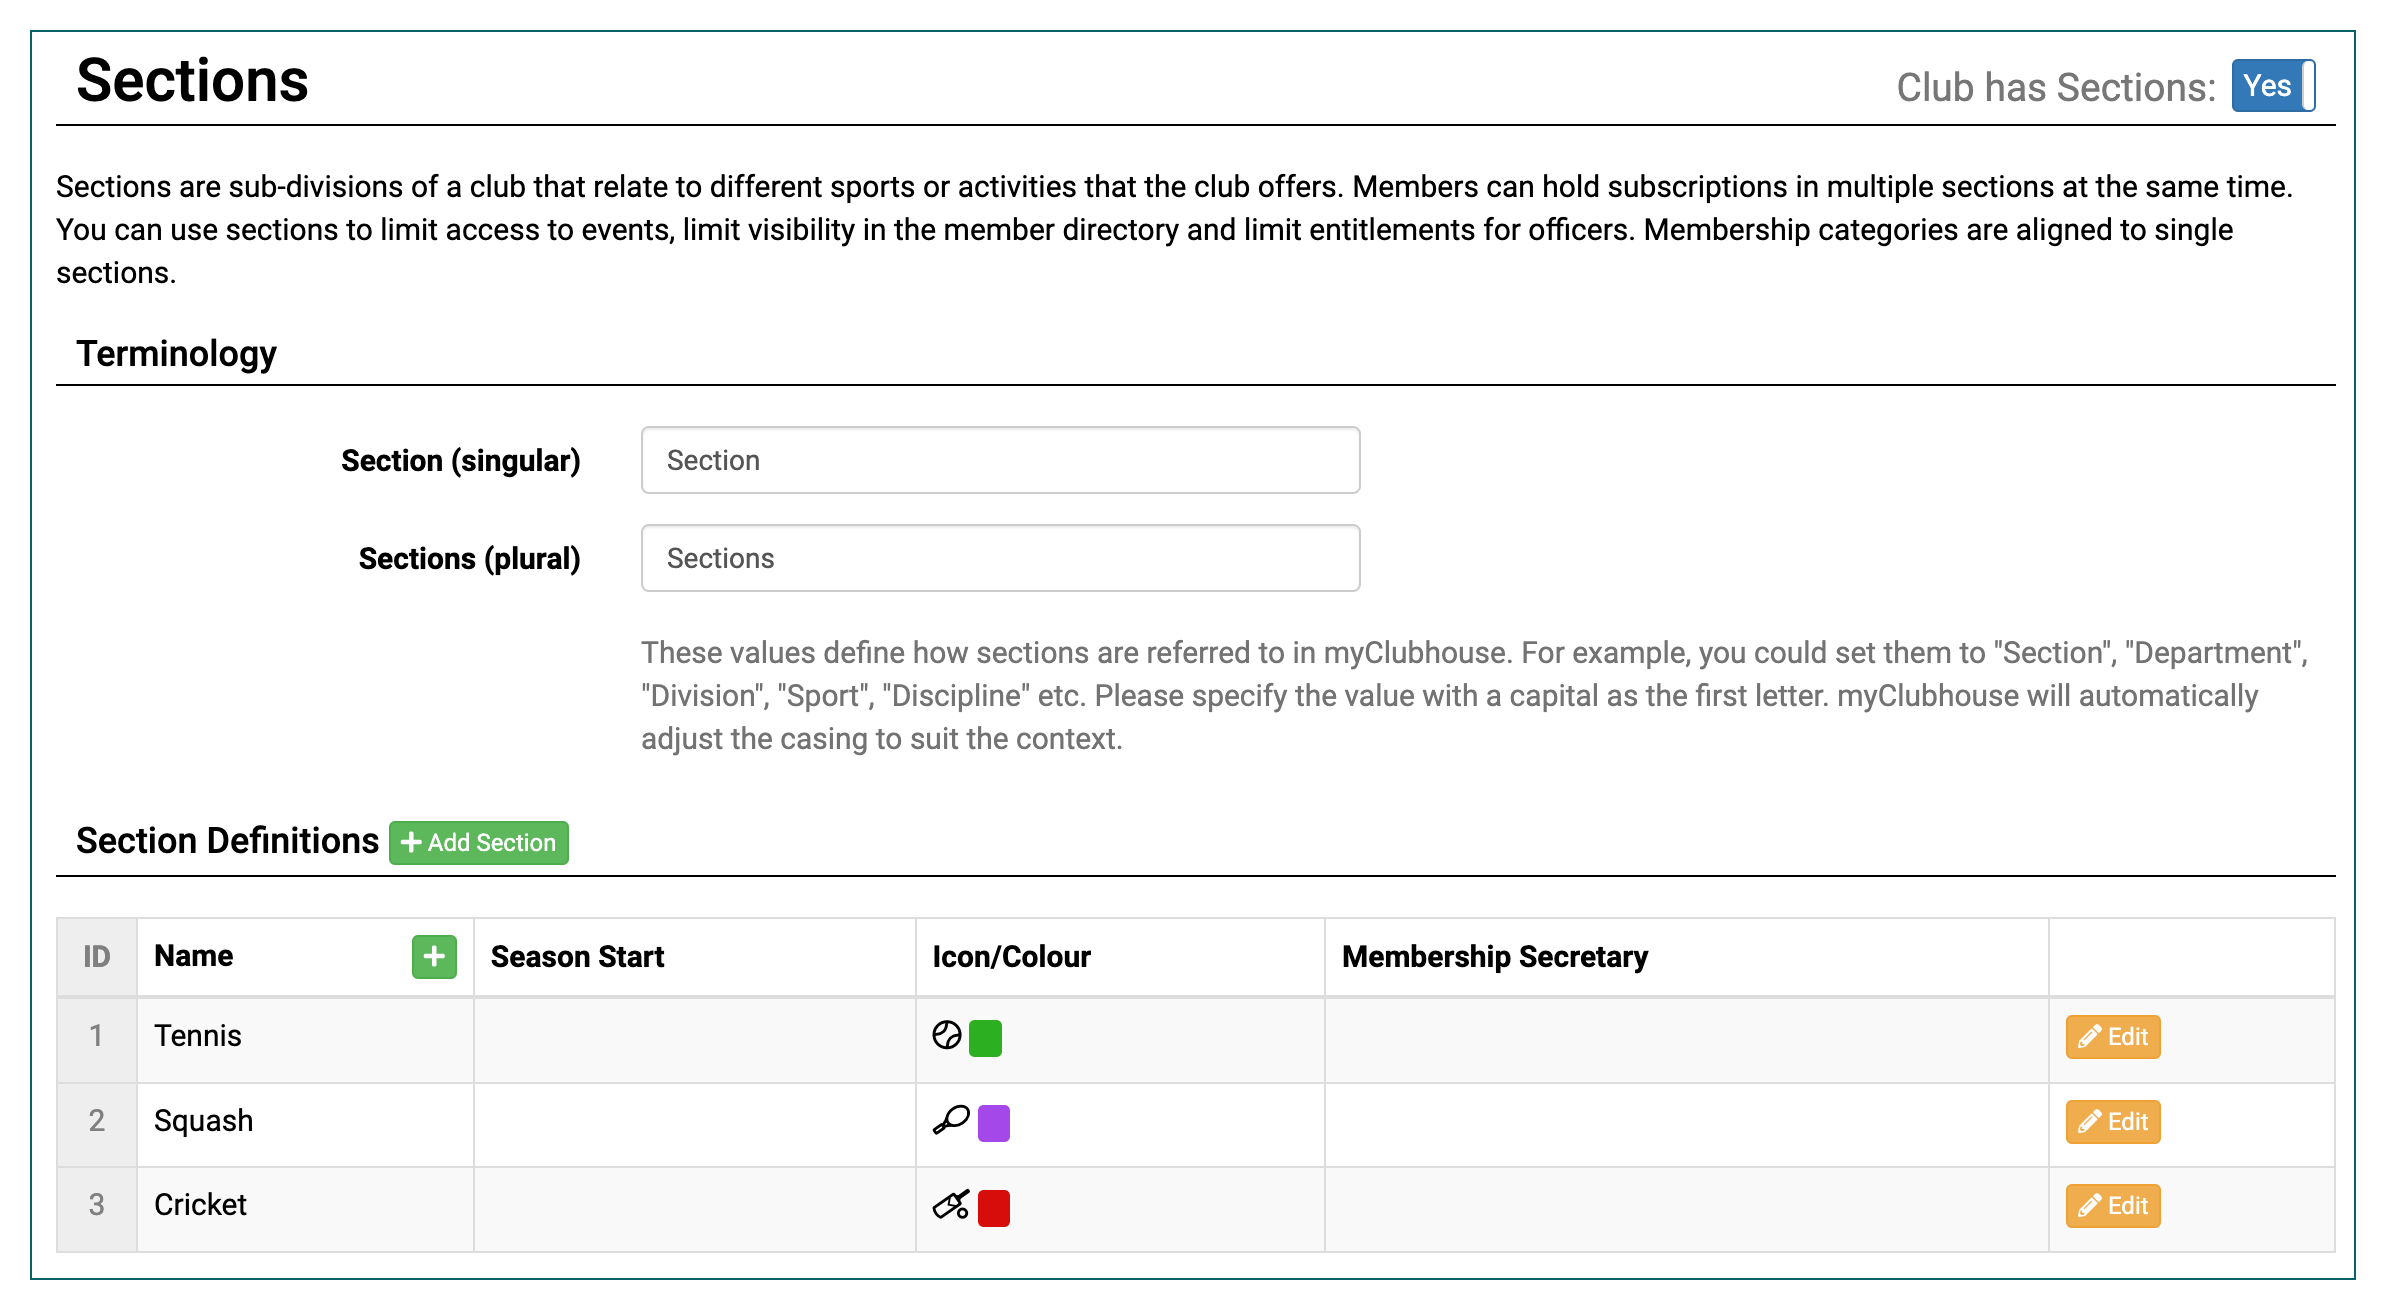Click the Sections page title
The image size is (2386, 1310).
click(x=192, y=80)
